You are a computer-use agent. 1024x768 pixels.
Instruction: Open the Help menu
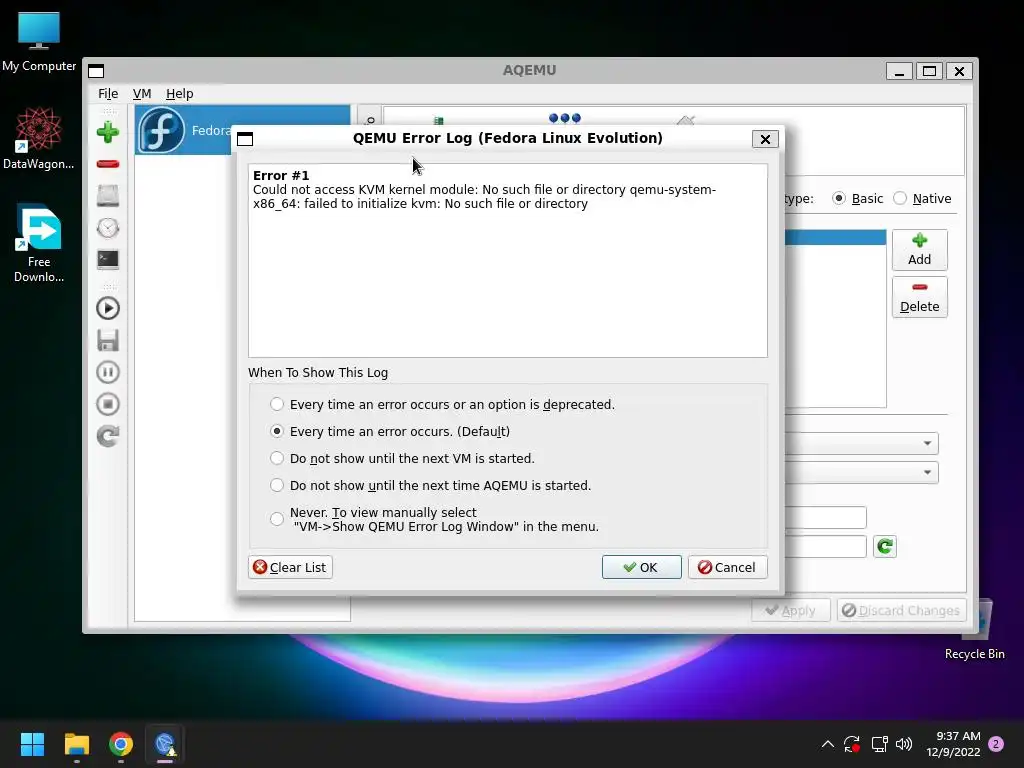point(180,93)
